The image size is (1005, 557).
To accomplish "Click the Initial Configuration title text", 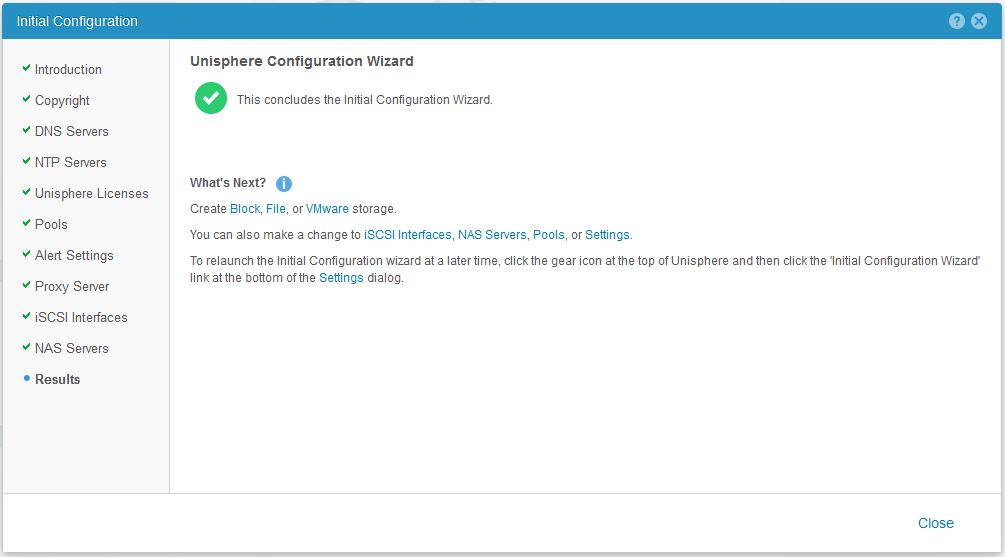I will click(77, 21).
